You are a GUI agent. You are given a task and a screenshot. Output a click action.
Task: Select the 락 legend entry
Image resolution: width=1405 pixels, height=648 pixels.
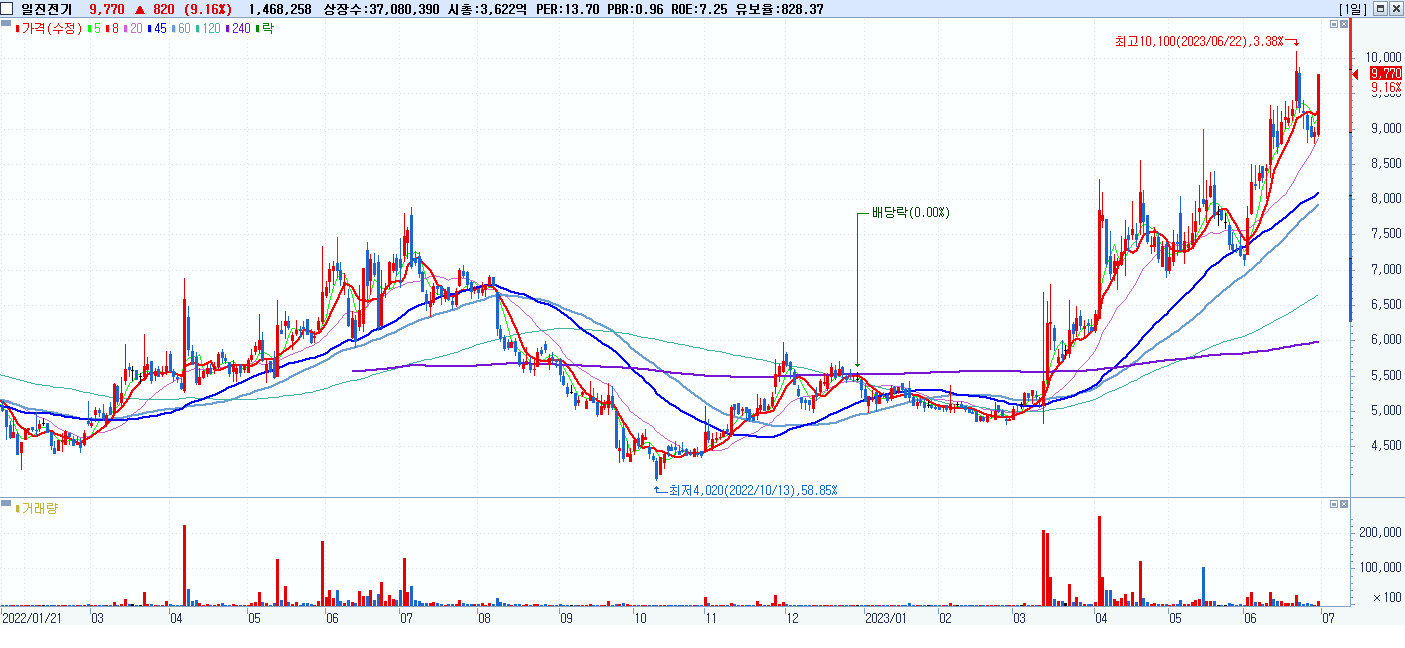265,29
